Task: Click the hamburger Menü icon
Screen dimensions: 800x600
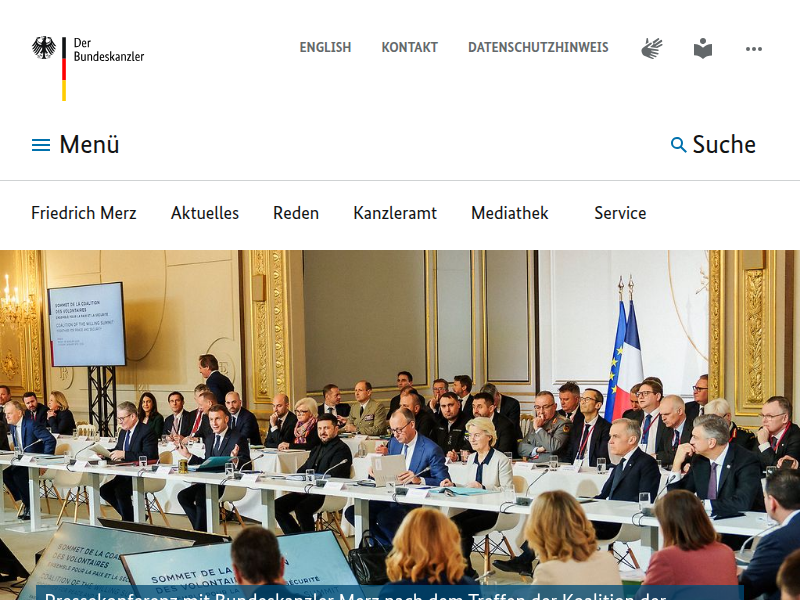Action: tap(41, 145)
